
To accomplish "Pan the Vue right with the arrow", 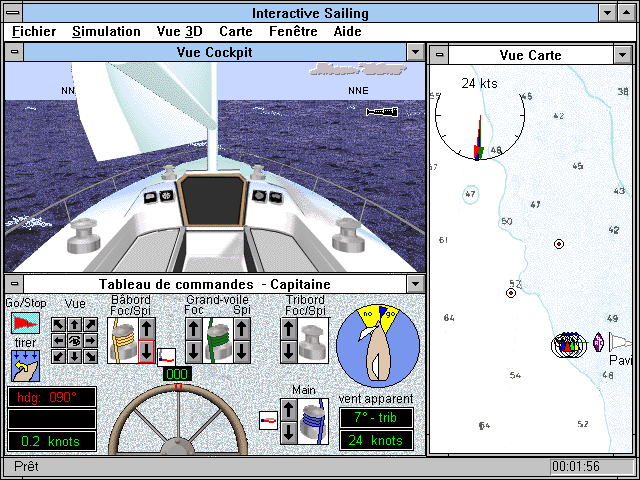I will click(91, 340).
